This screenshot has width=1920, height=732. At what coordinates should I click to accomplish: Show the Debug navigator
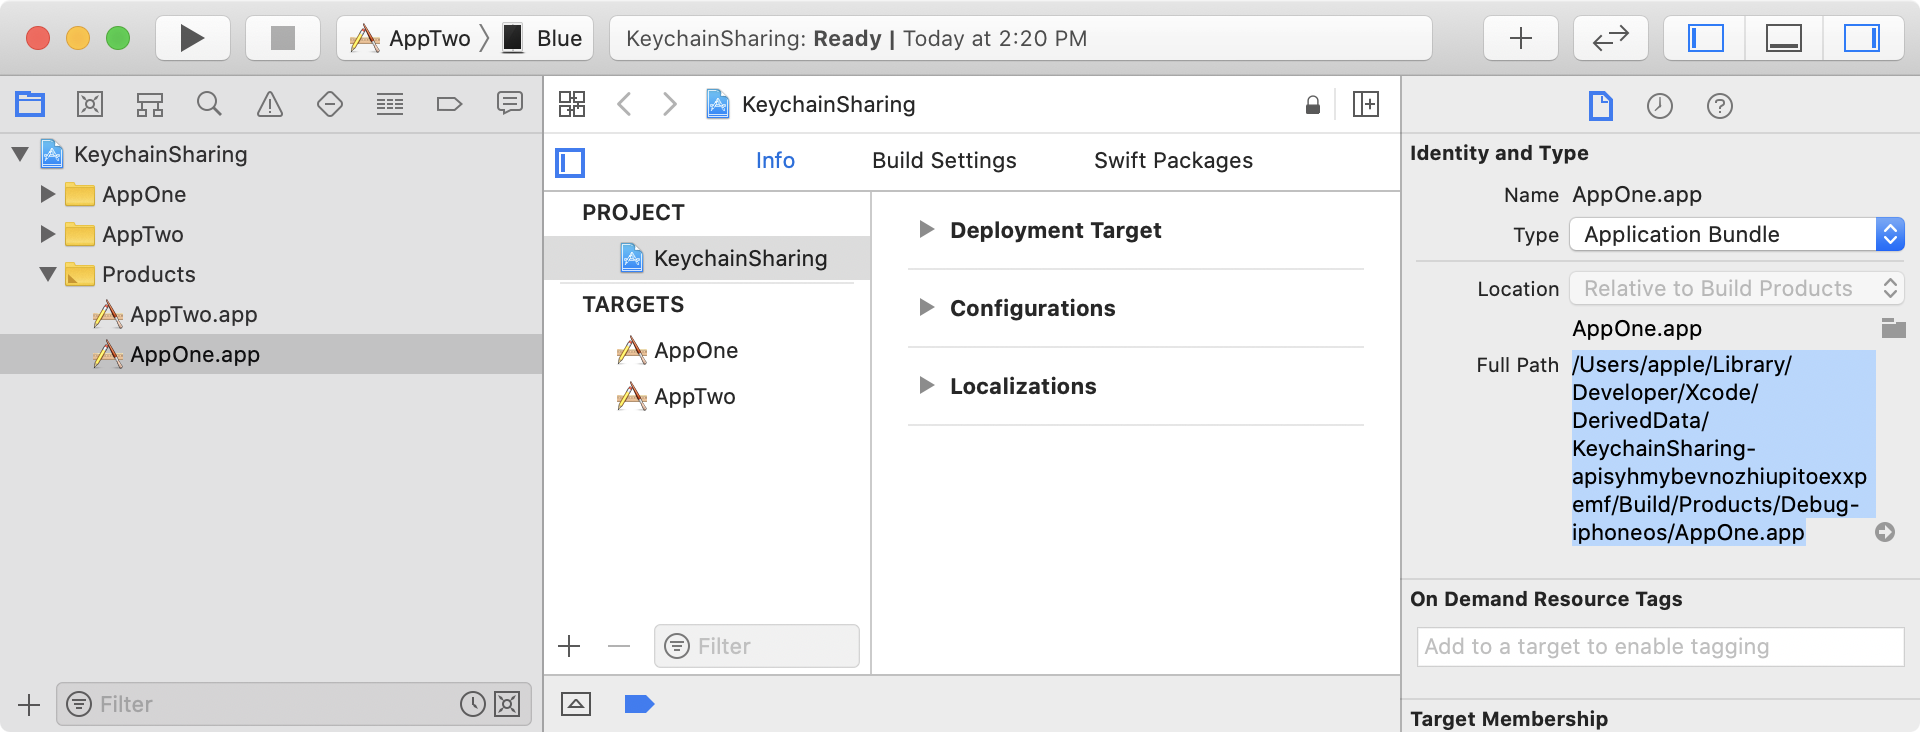pyautogui.click(x=390, y=104)
